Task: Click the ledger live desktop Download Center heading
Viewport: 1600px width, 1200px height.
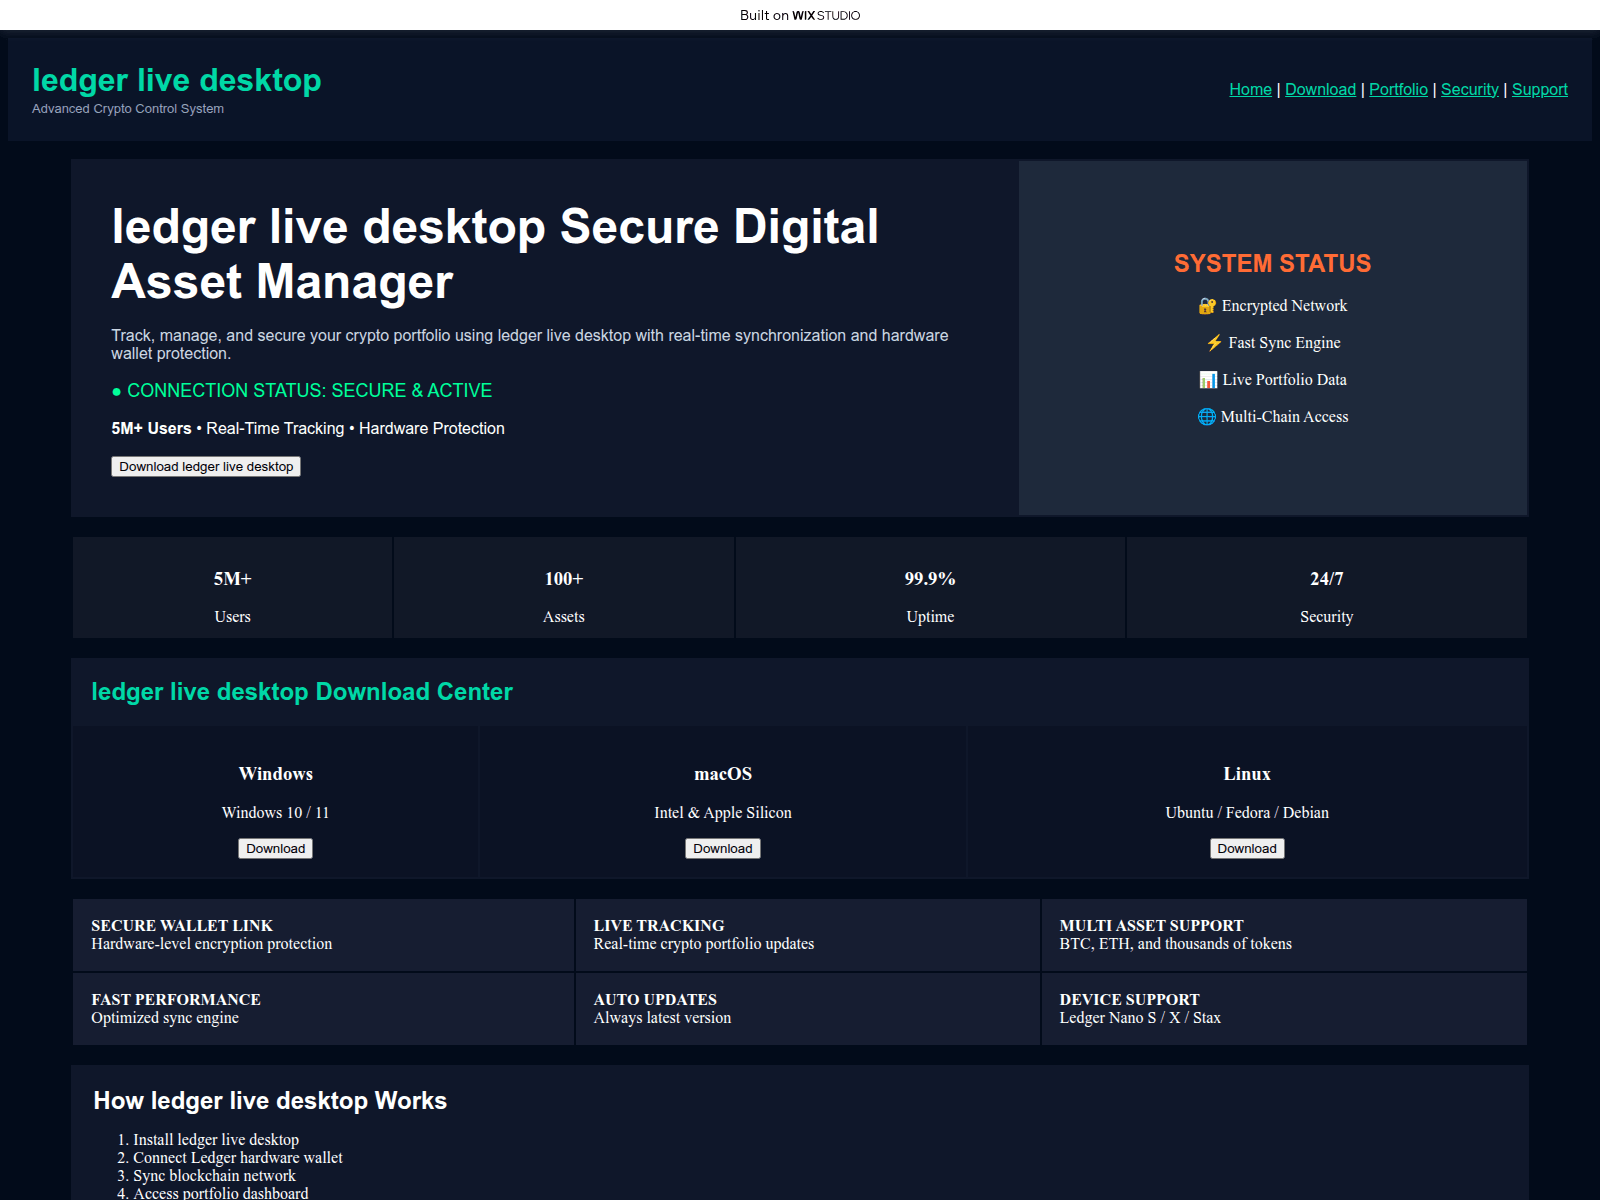Action: pyautogui.click(x=302, y=692)
